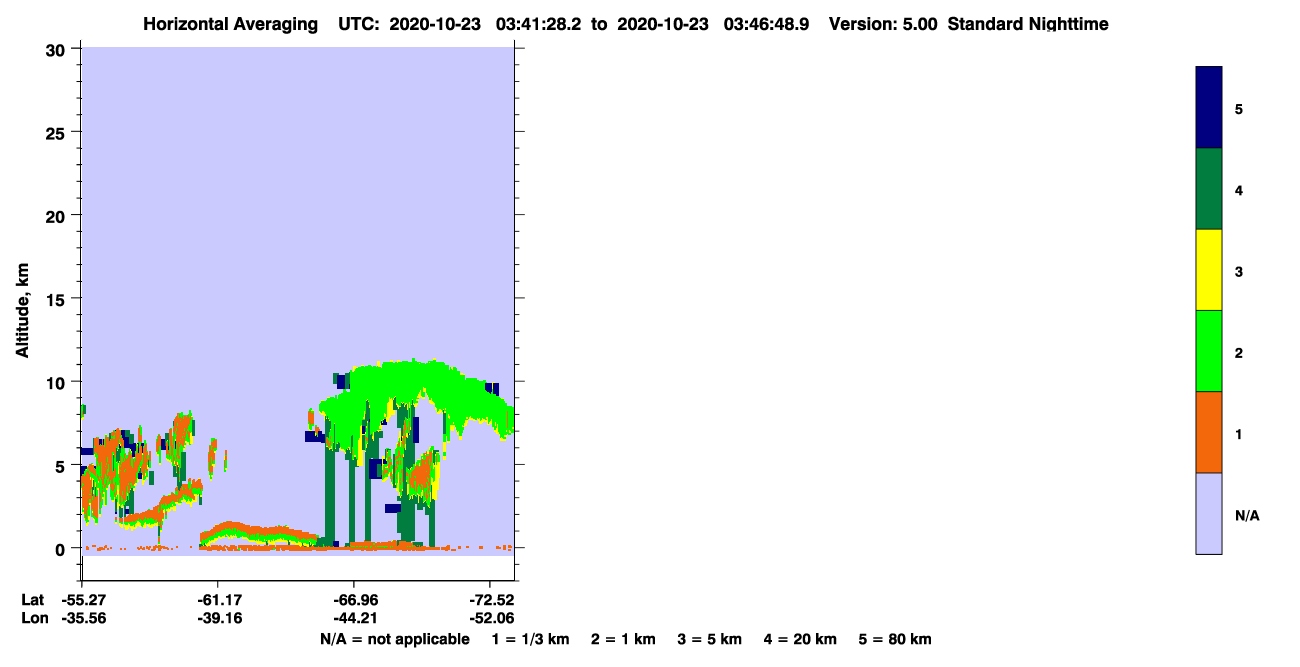Click the latitude value -61.17
Screen dimensions: 1300x667
coord(219,600)
